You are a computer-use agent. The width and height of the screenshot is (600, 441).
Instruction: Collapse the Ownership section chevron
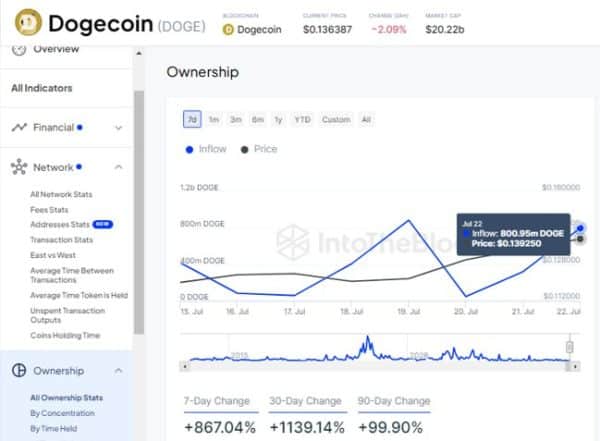119,370
